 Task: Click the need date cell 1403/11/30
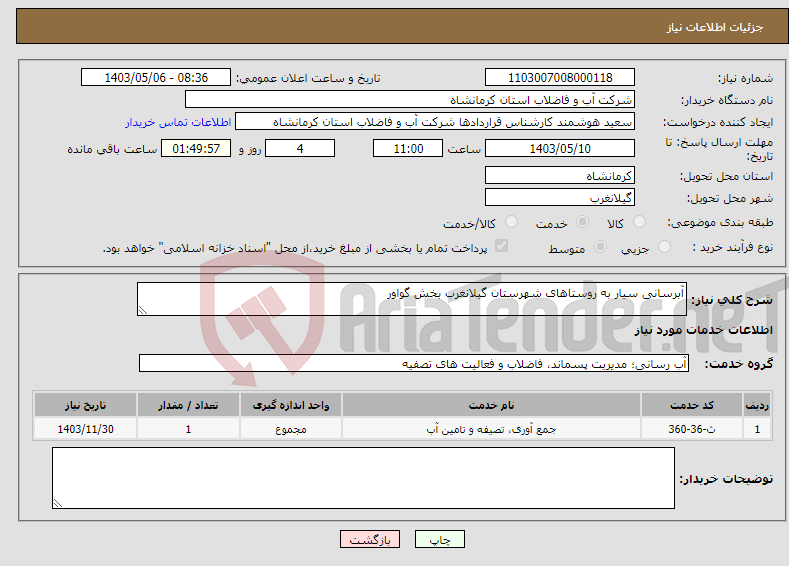(x=85, y=429)
